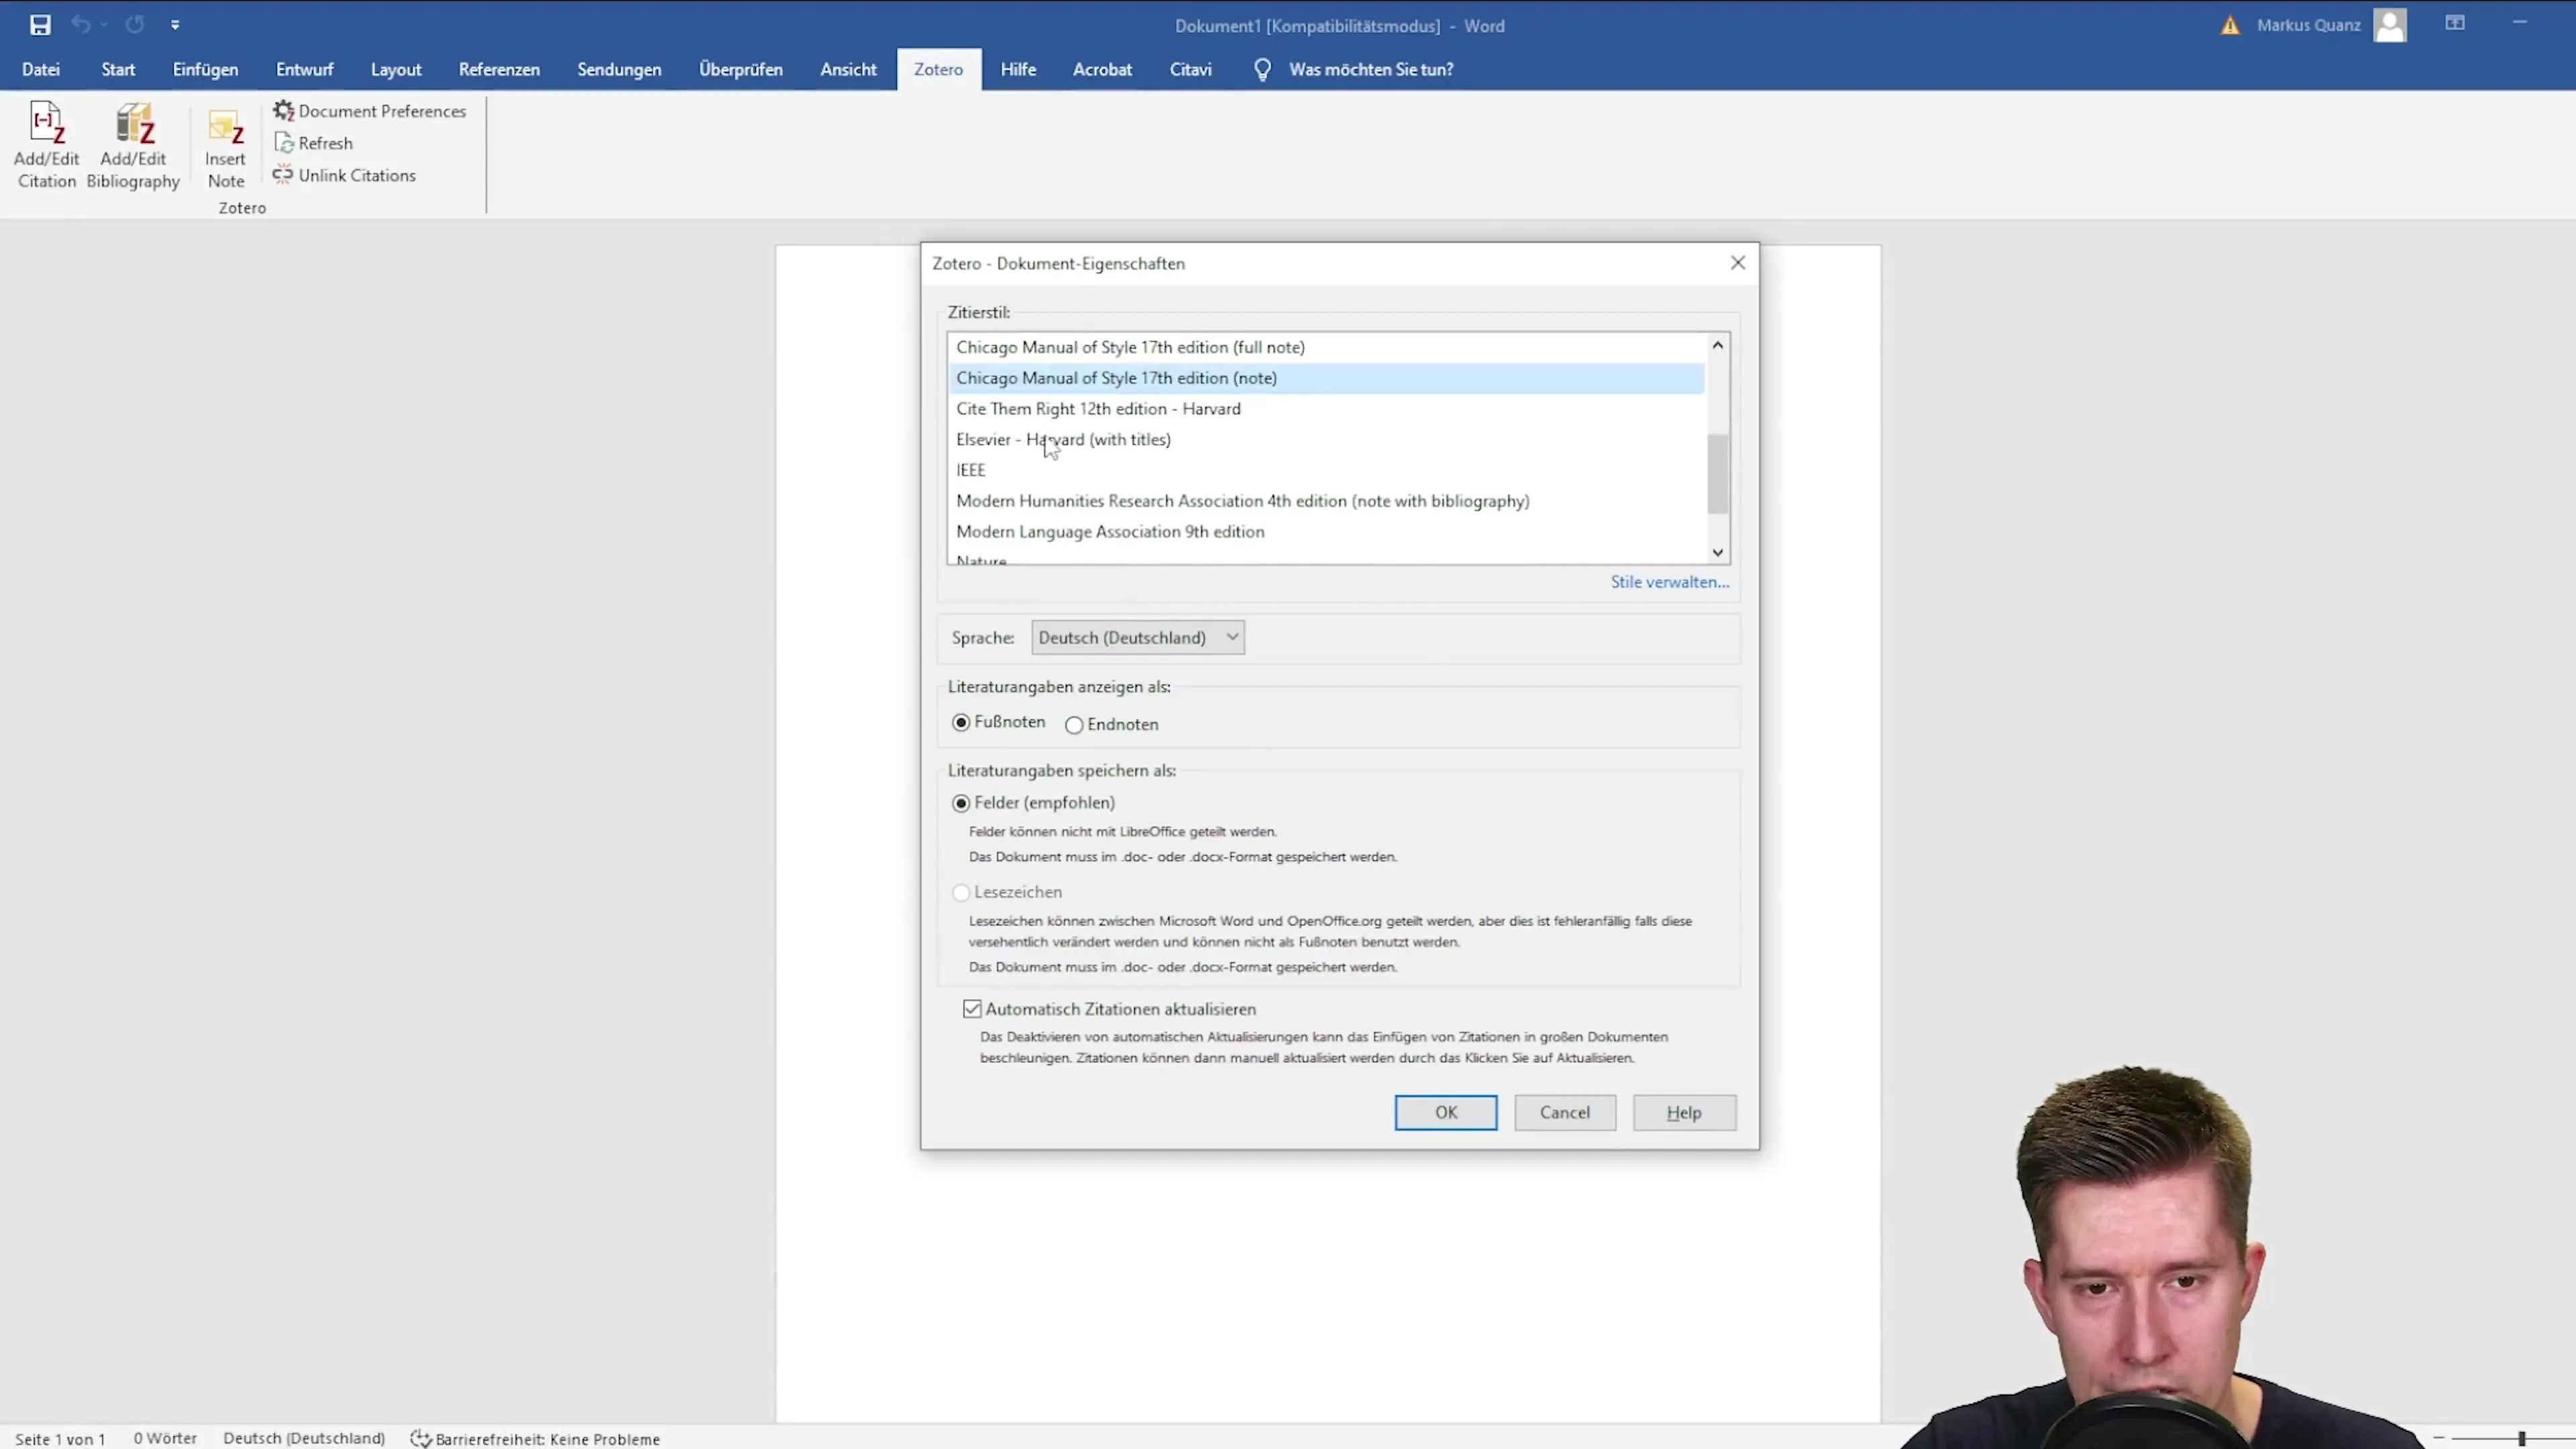
Task: Confirm the dialog with the OK button
Action: point(1445,1112)
